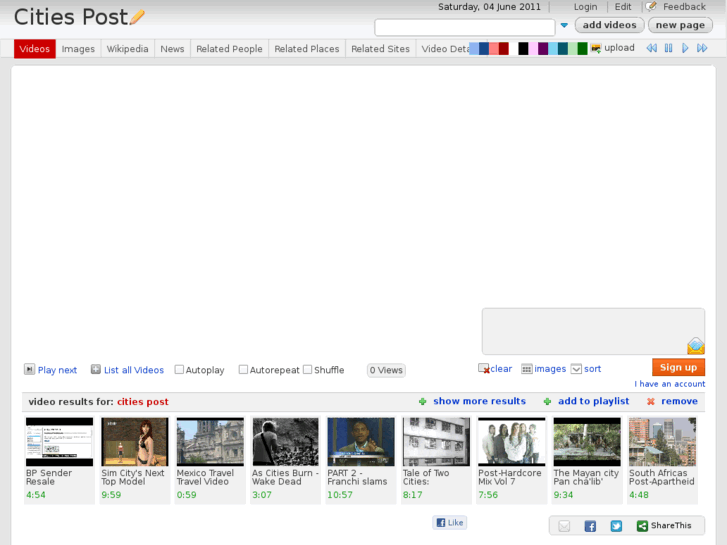This screenshot has width=727, height=545.
Task: Open the Related Sites tab
Action: pyautogui.click(x=380, y=49)
